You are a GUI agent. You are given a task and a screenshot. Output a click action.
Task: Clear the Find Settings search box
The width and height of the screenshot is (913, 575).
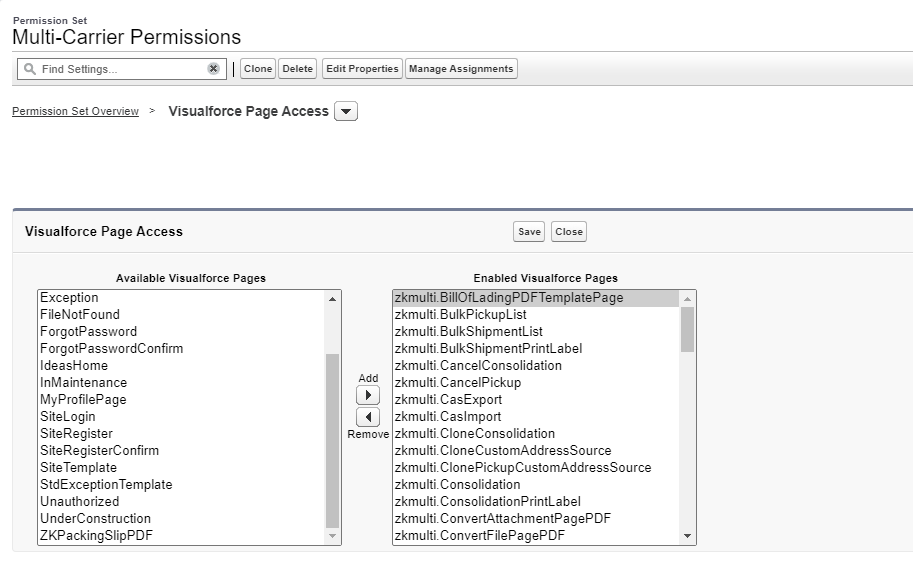214,69
